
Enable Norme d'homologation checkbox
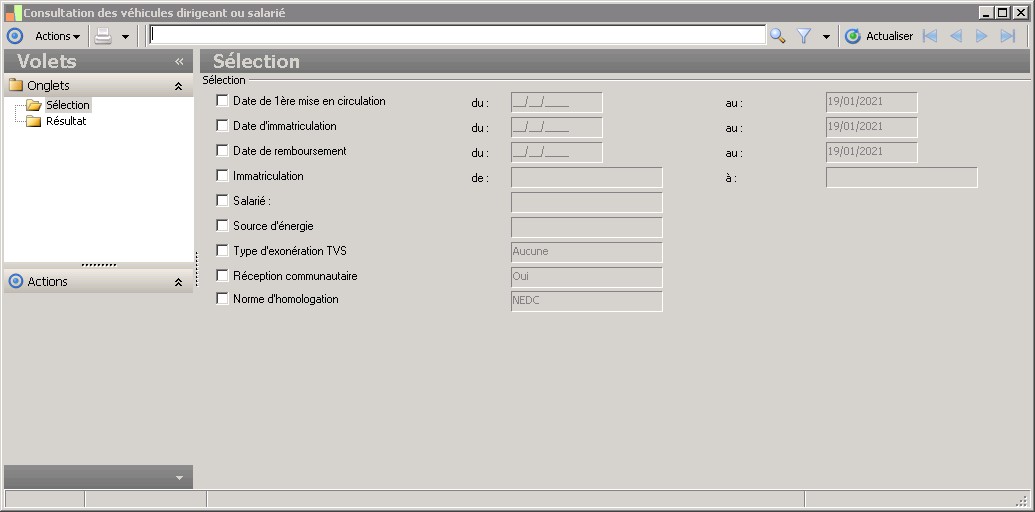point(222,298)
